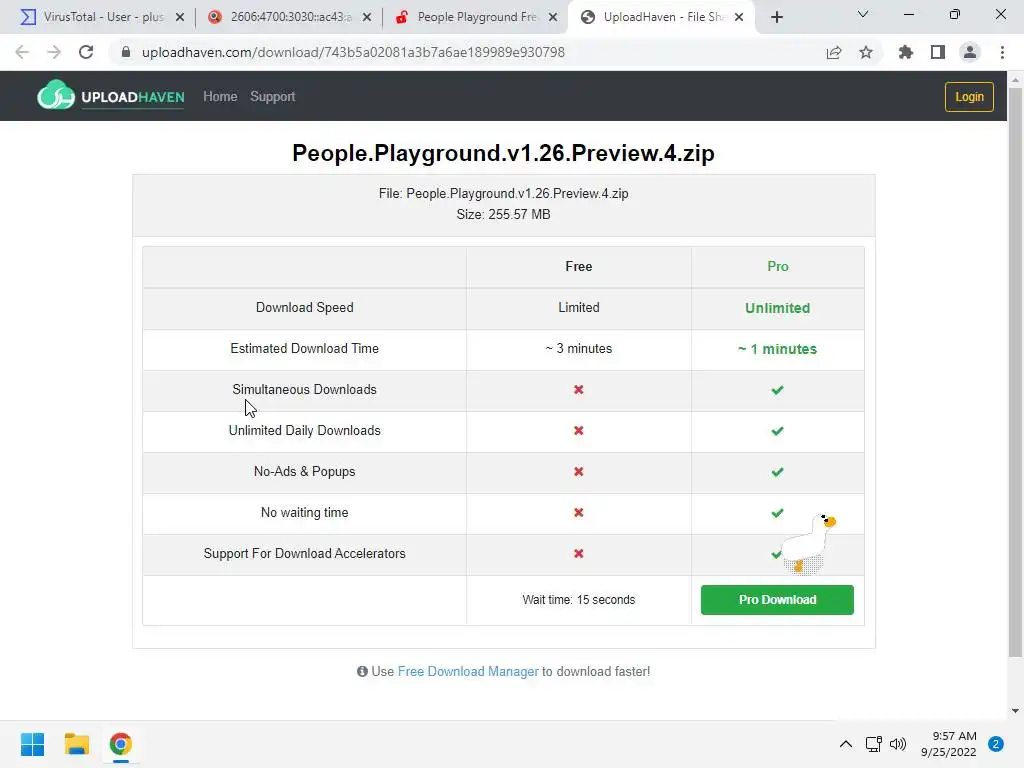Click the address bar URL
This screenshot has width=1024, height=768.
[x=353, y=52]
